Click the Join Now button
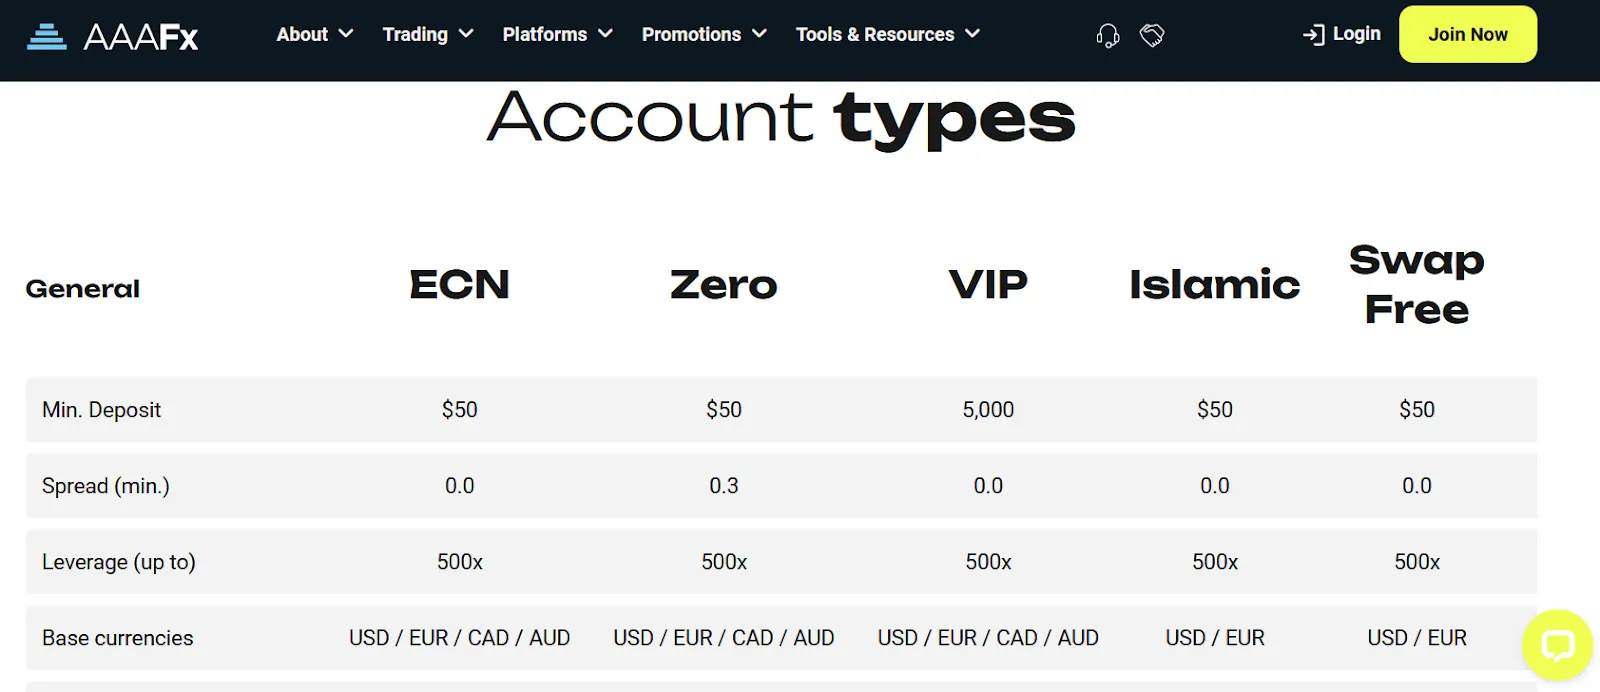The height and width of the screenshot is (692, 1600). (1468, 34)
